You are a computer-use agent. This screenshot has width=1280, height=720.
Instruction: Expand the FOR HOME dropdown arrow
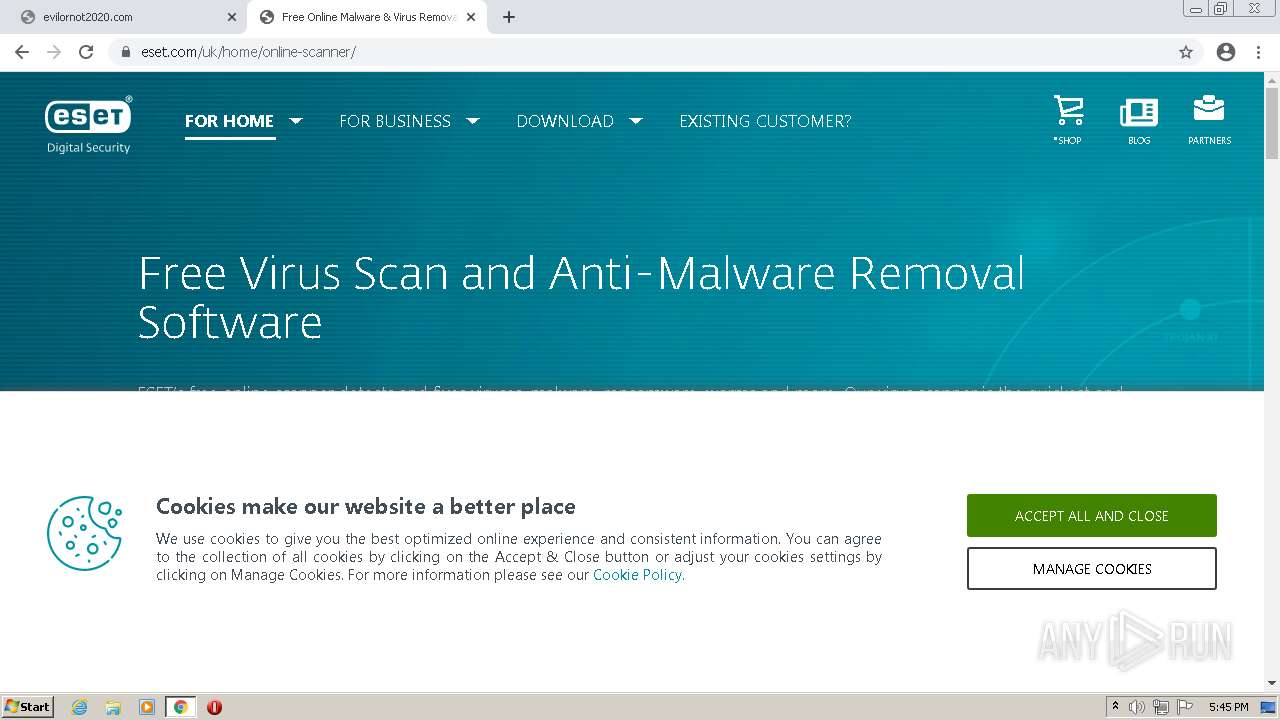coord(296,121)
